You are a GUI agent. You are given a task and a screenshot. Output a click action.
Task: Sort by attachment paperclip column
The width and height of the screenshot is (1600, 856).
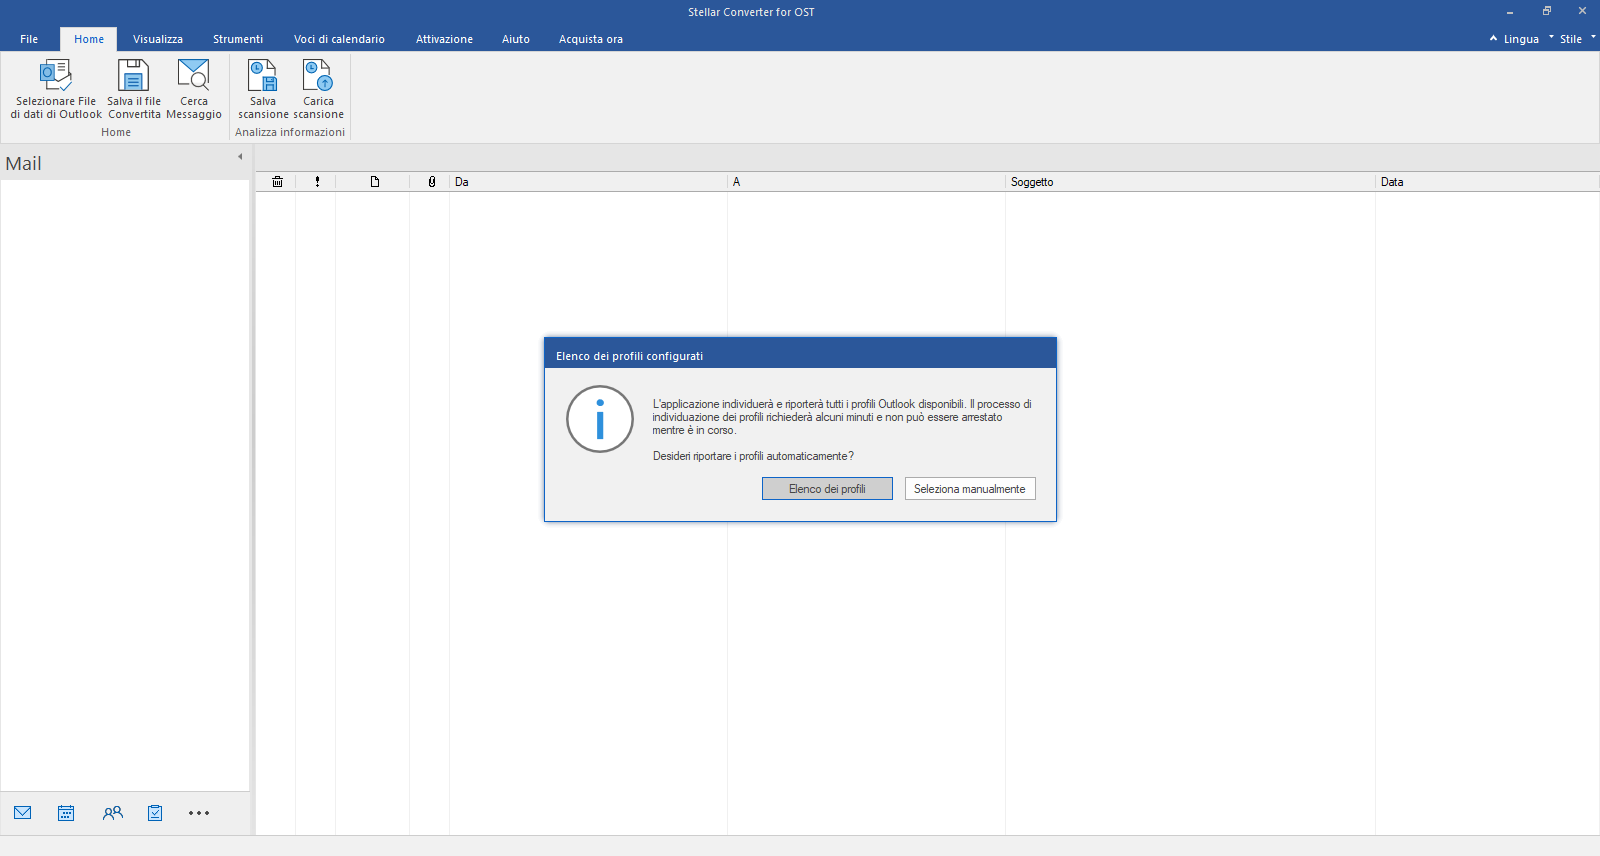(x=432, y=182)
